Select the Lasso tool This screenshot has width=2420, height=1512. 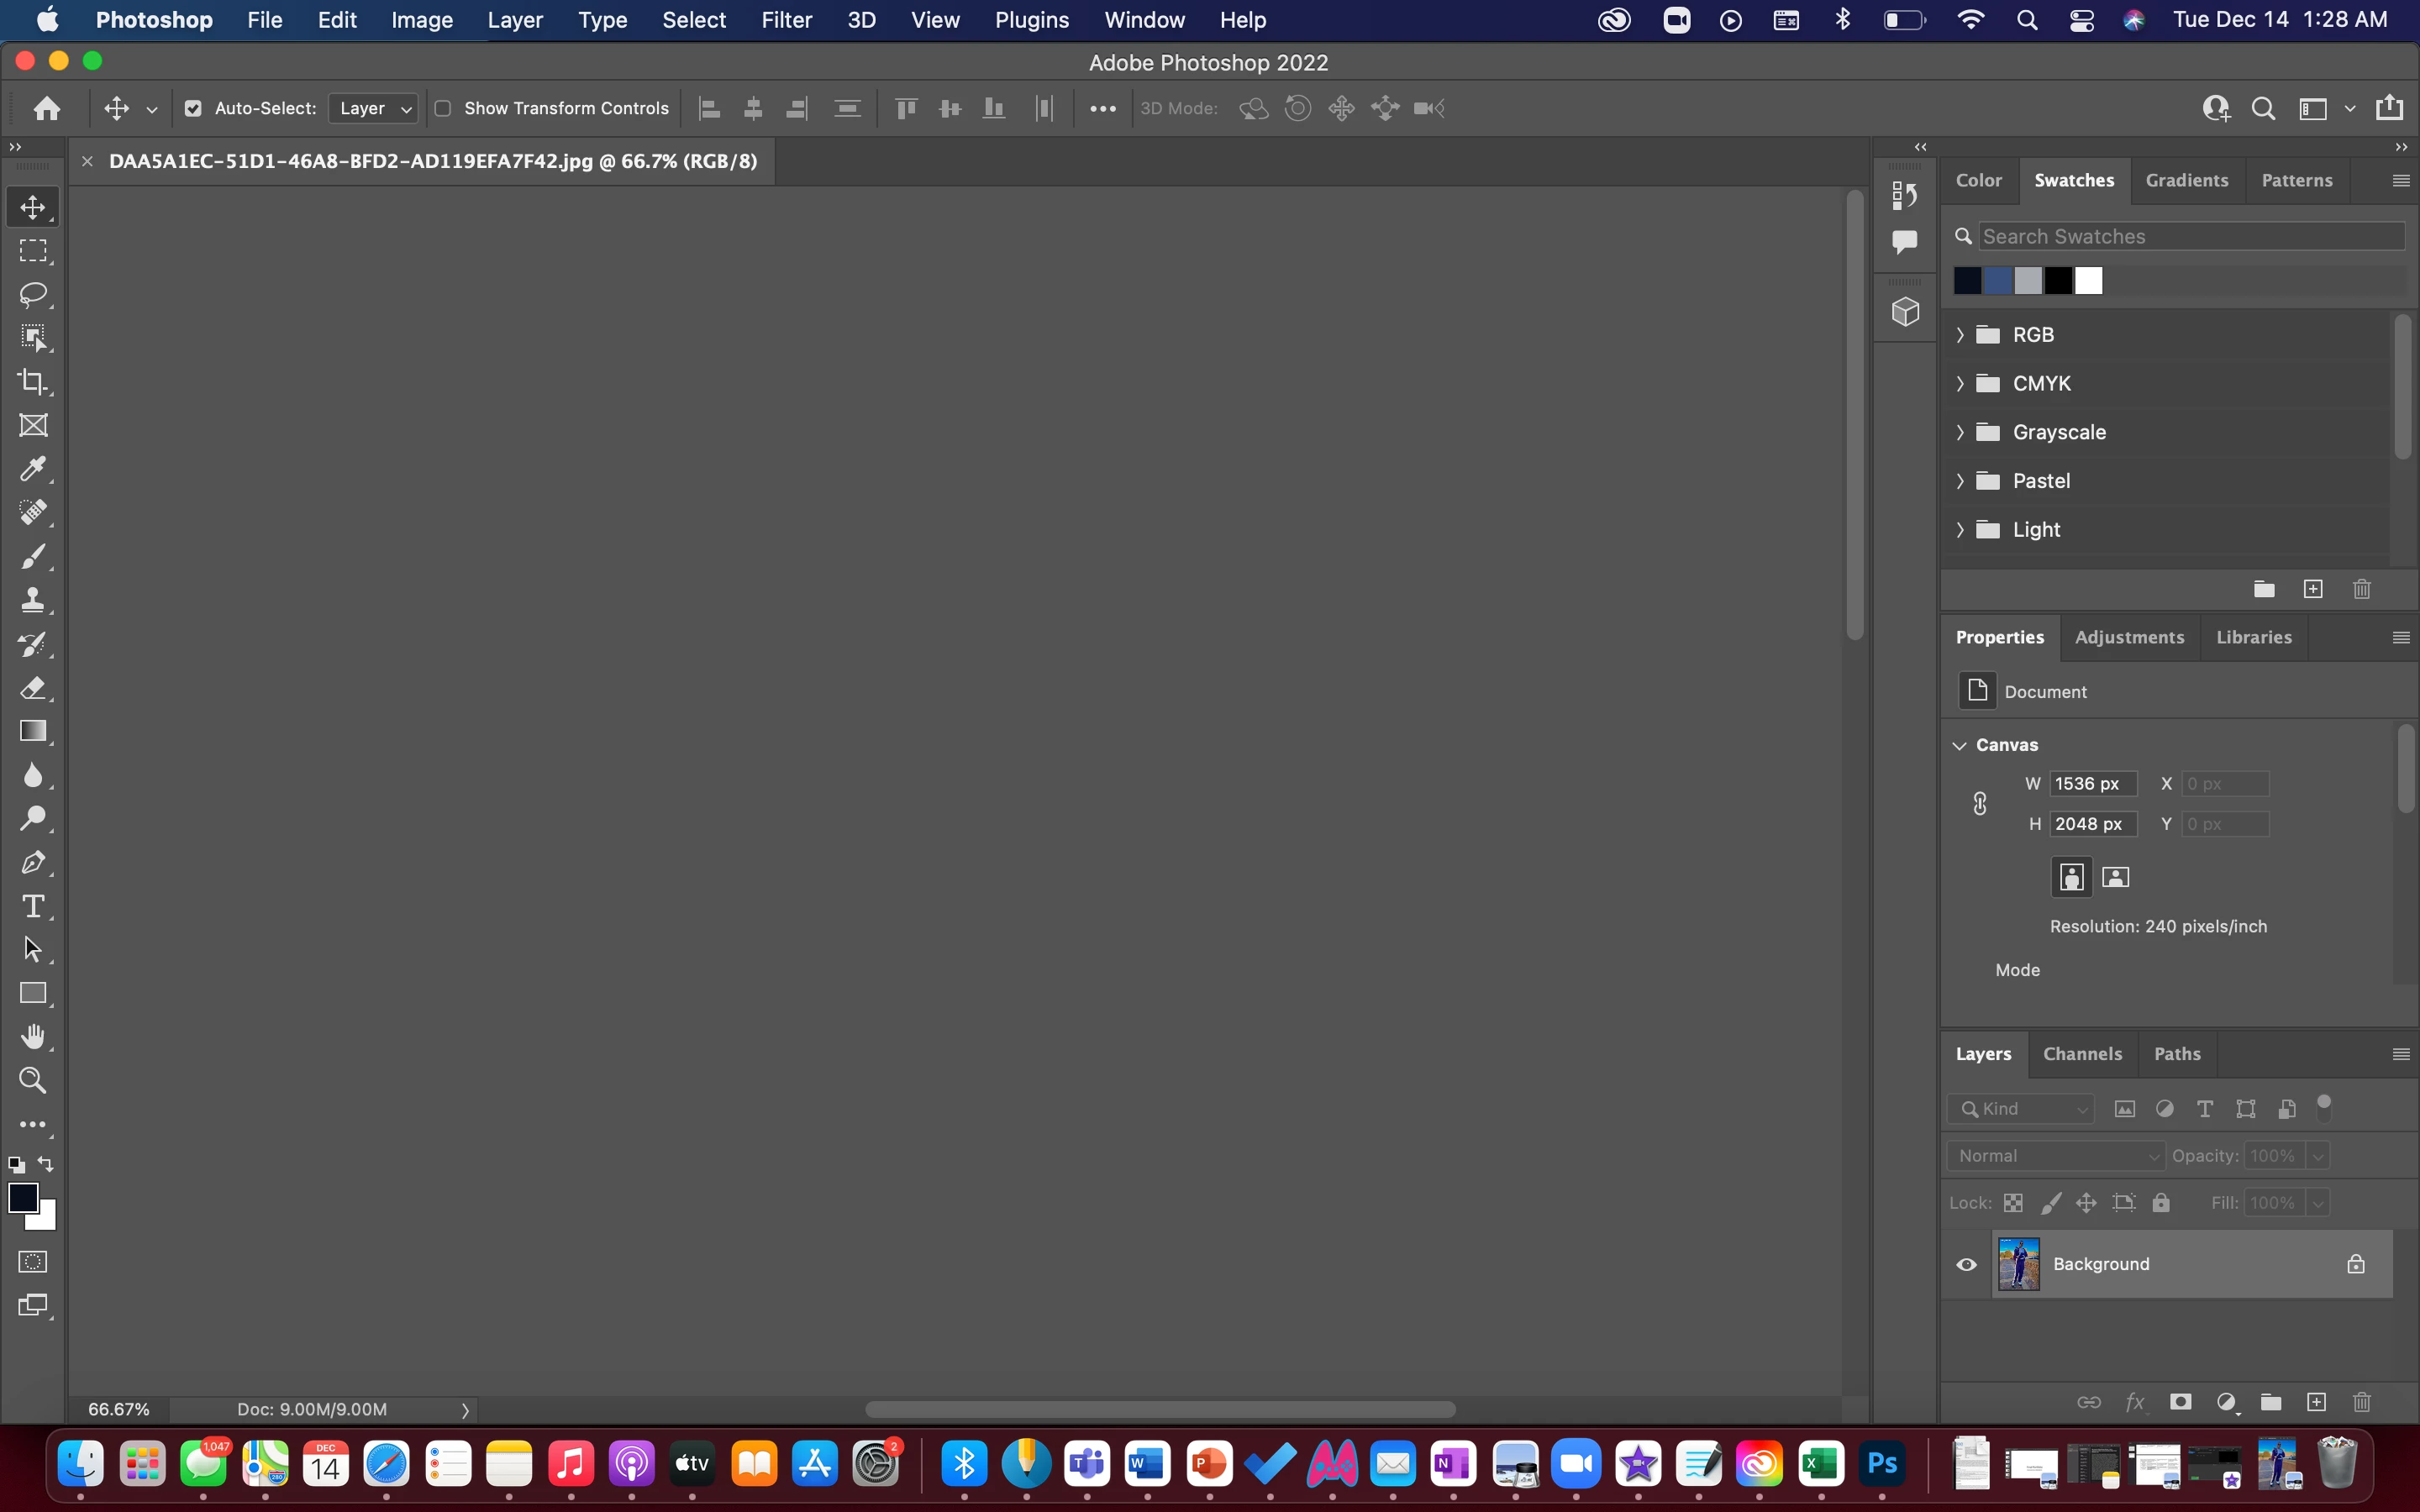click(33, 294)
